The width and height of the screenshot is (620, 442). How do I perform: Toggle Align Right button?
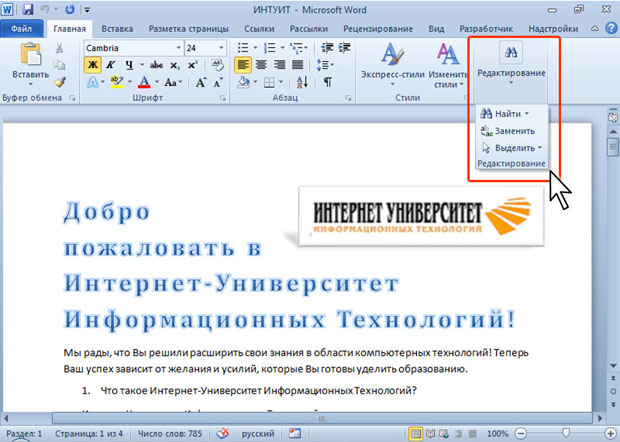[279, 65]
